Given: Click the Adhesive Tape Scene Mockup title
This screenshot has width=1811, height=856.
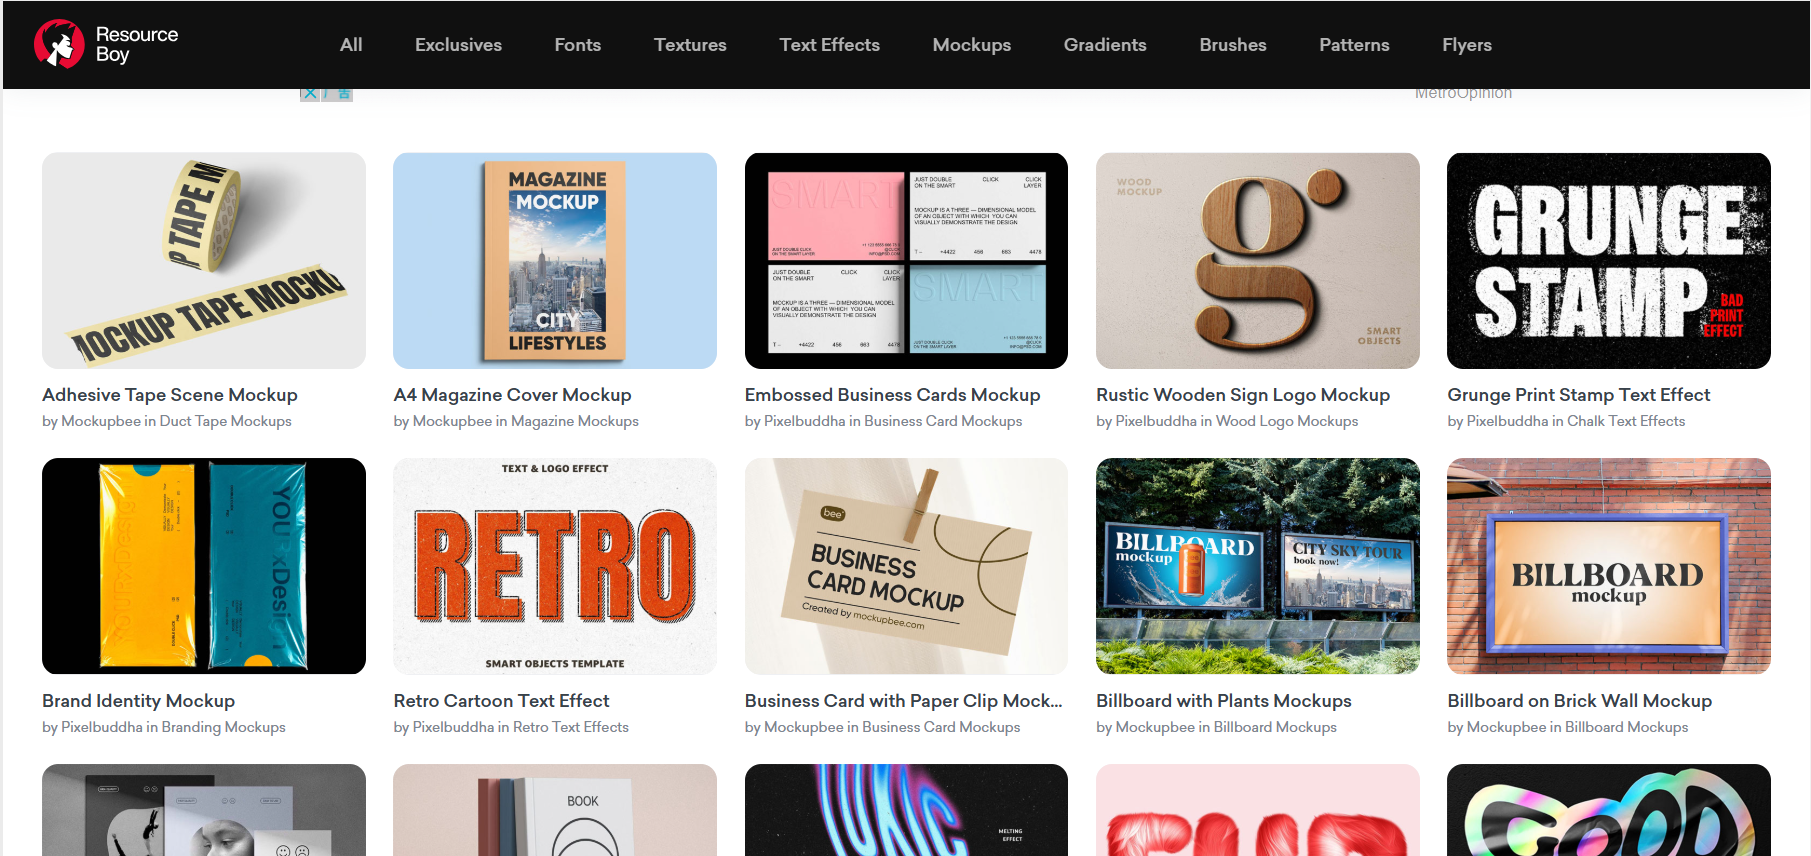Looking at the screenshot, I should 170,395.
